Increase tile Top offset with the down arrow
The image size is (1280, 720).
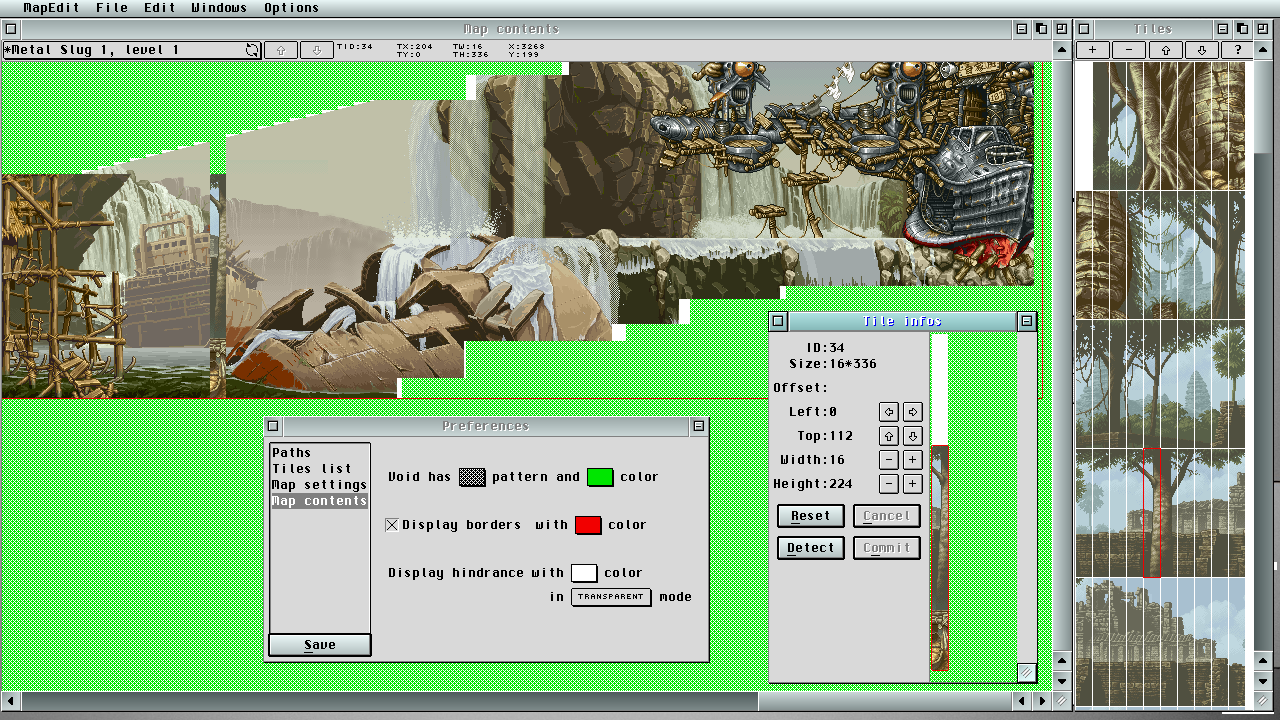[912, 436]
